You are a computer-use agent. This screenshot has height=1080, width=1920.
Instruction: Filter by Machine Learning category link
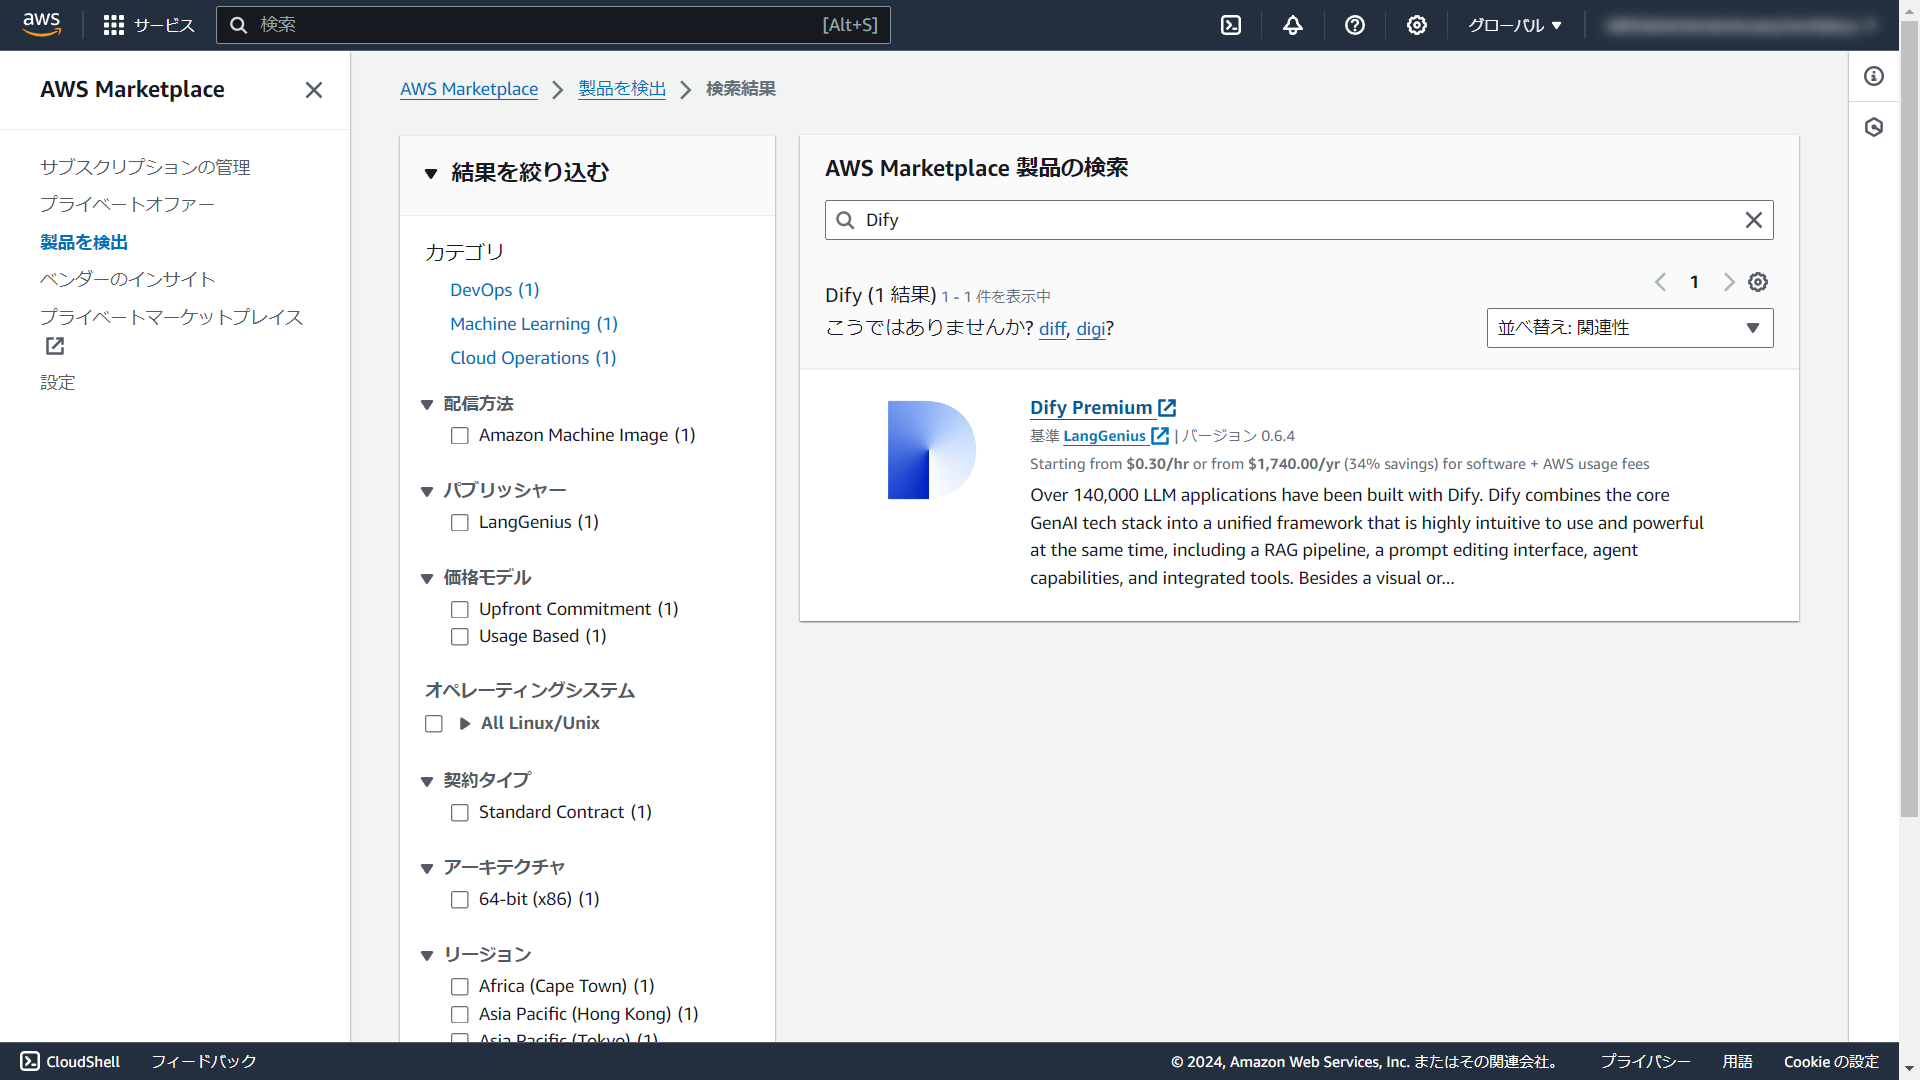[x=533, y=324]
